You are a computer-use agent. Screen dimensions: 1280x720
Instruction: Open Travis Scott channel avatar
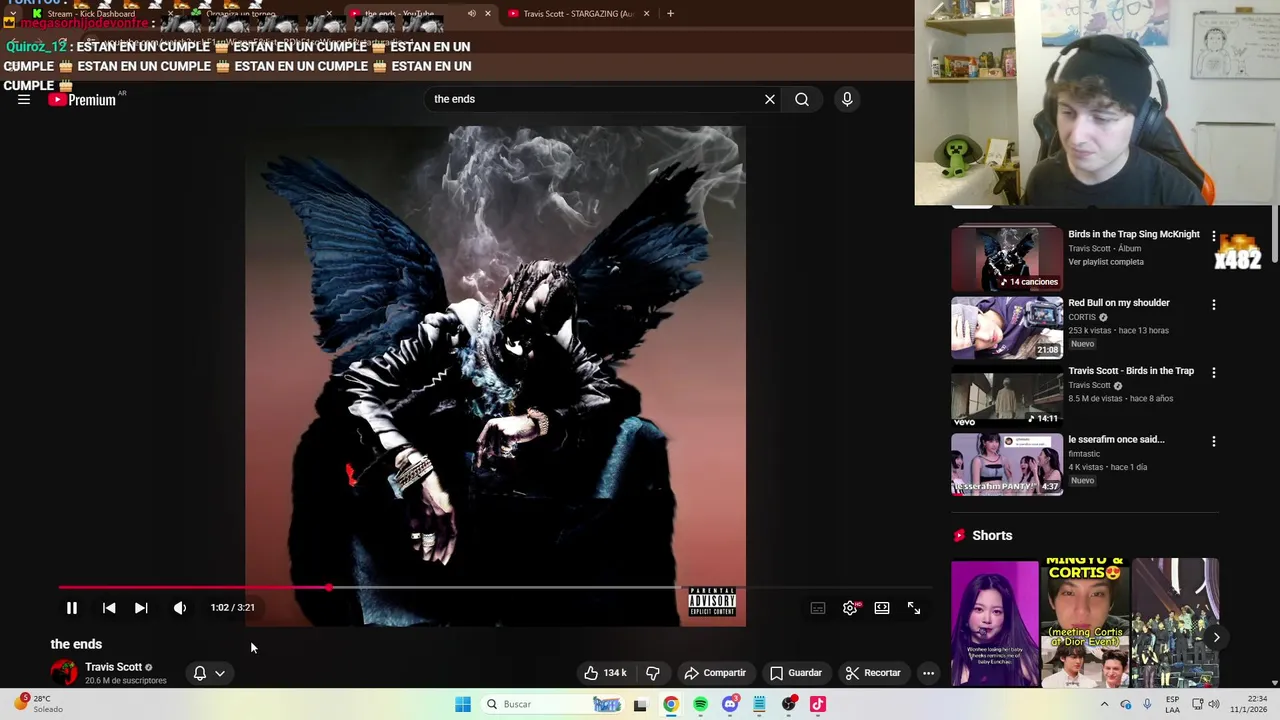[64, 672]
